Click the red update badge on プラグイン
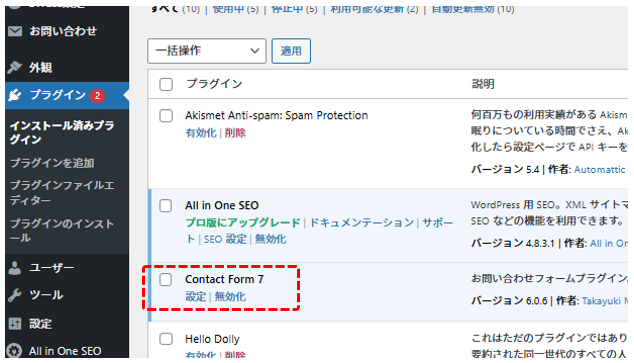 point(97,96)
